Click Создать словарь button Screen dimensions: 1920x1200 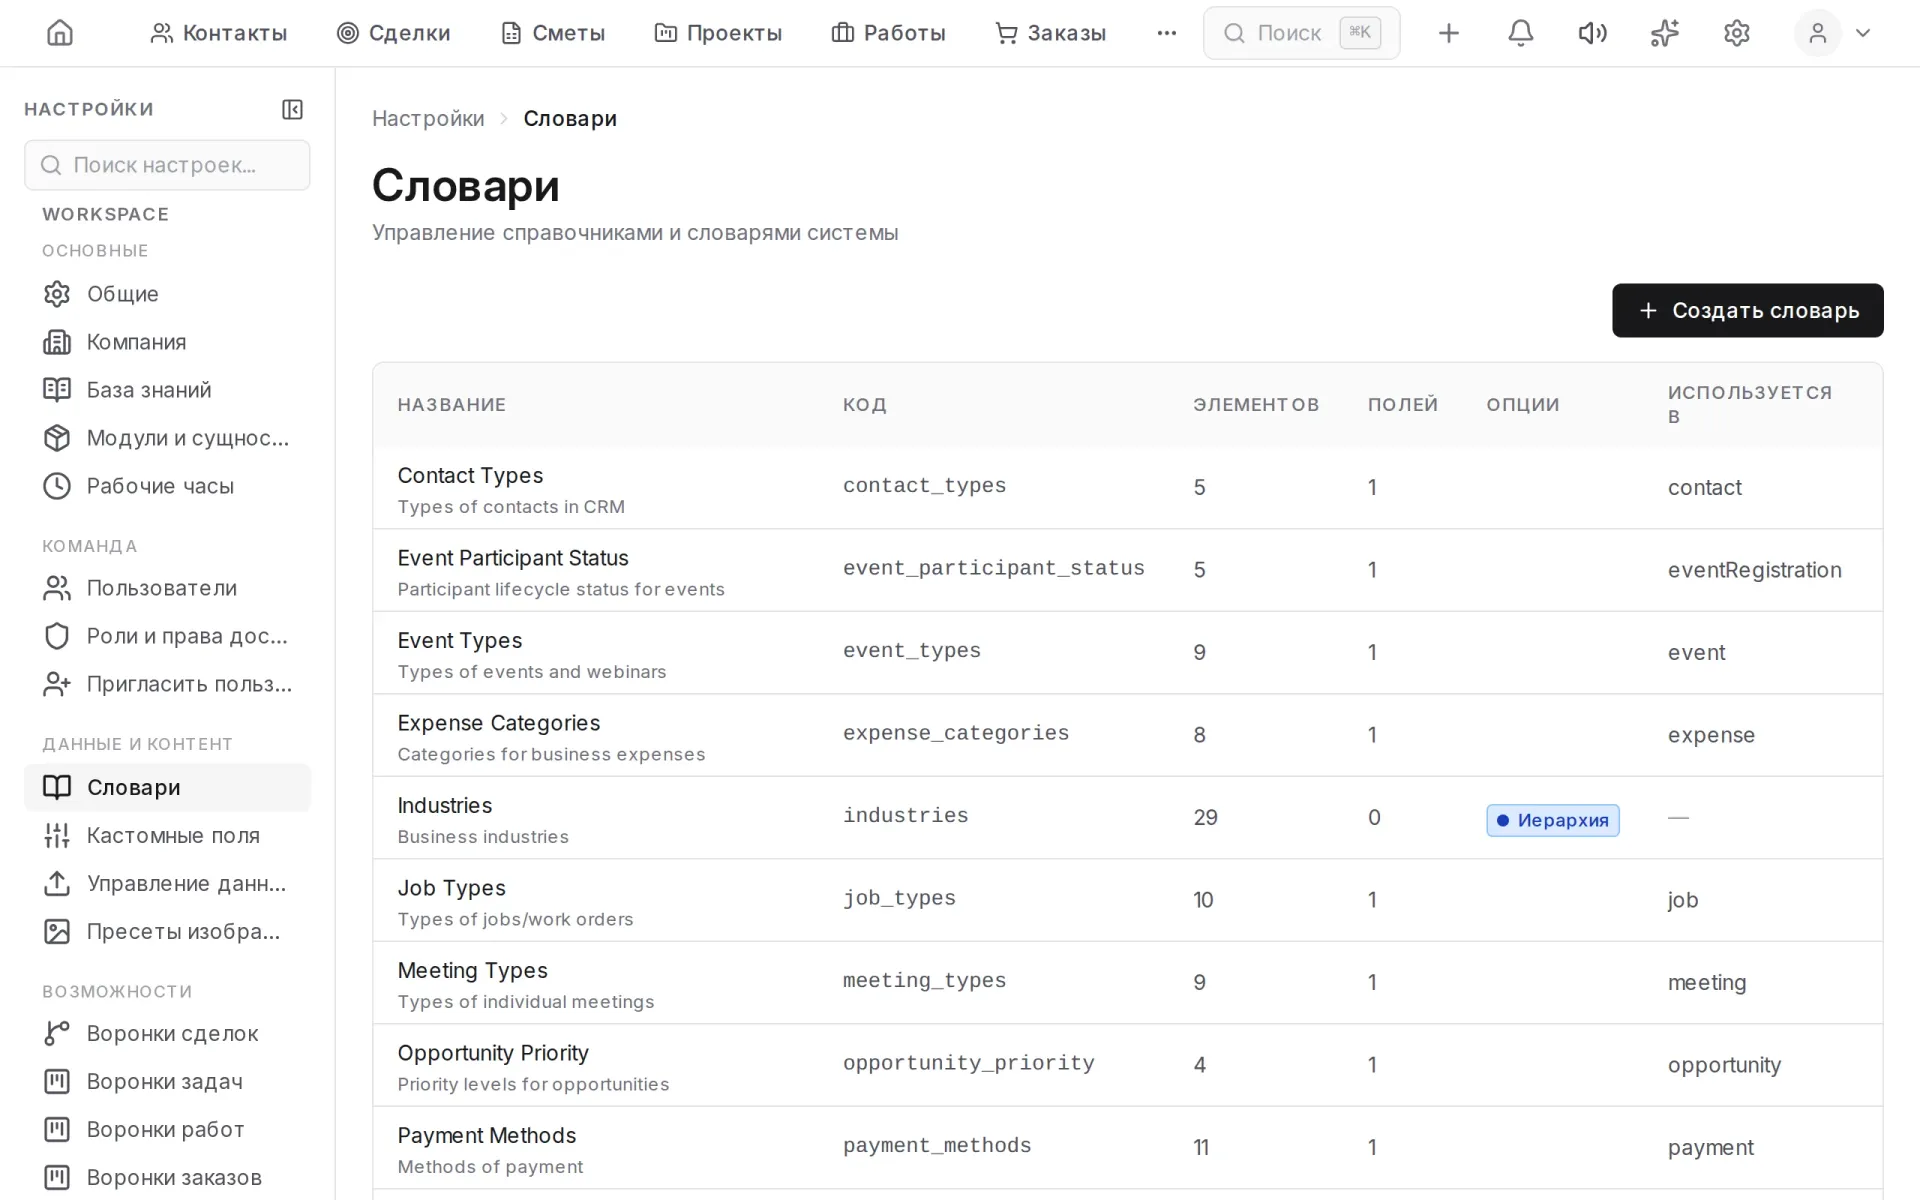[1747, 310]
